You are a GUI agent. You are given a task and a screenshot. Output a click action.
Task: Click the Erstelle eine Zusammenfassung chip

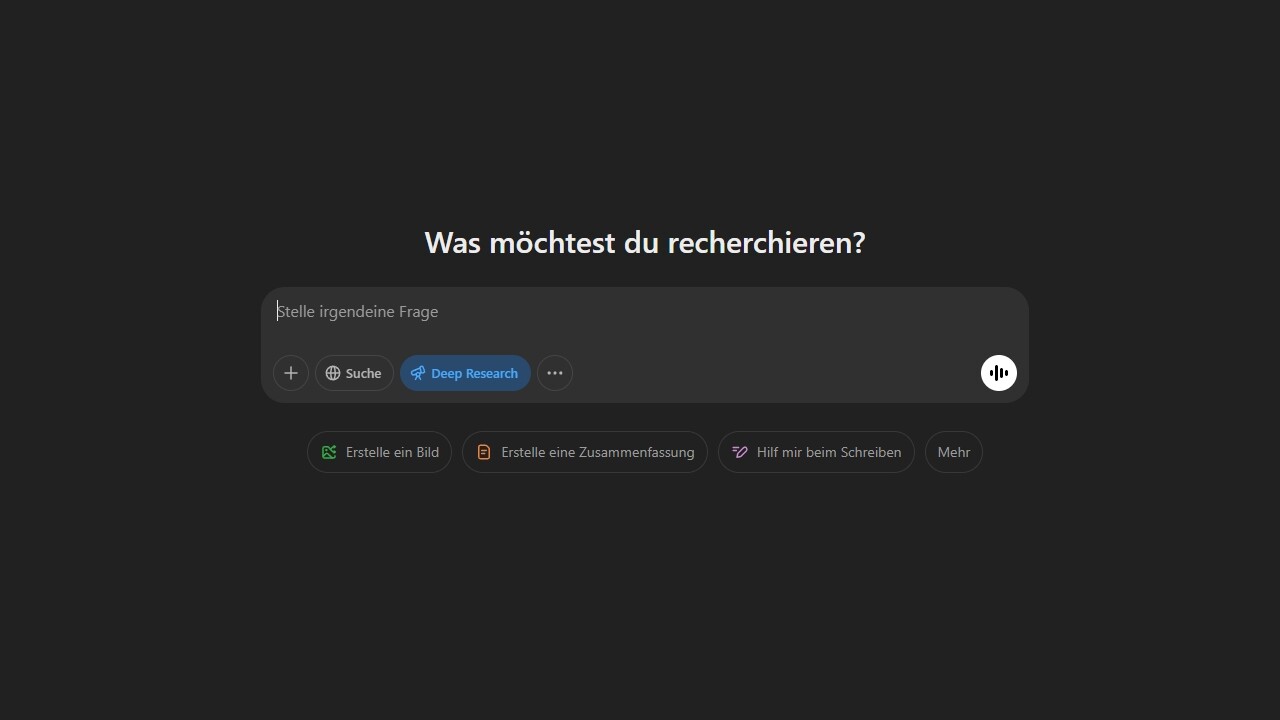(x=584, y=452)
